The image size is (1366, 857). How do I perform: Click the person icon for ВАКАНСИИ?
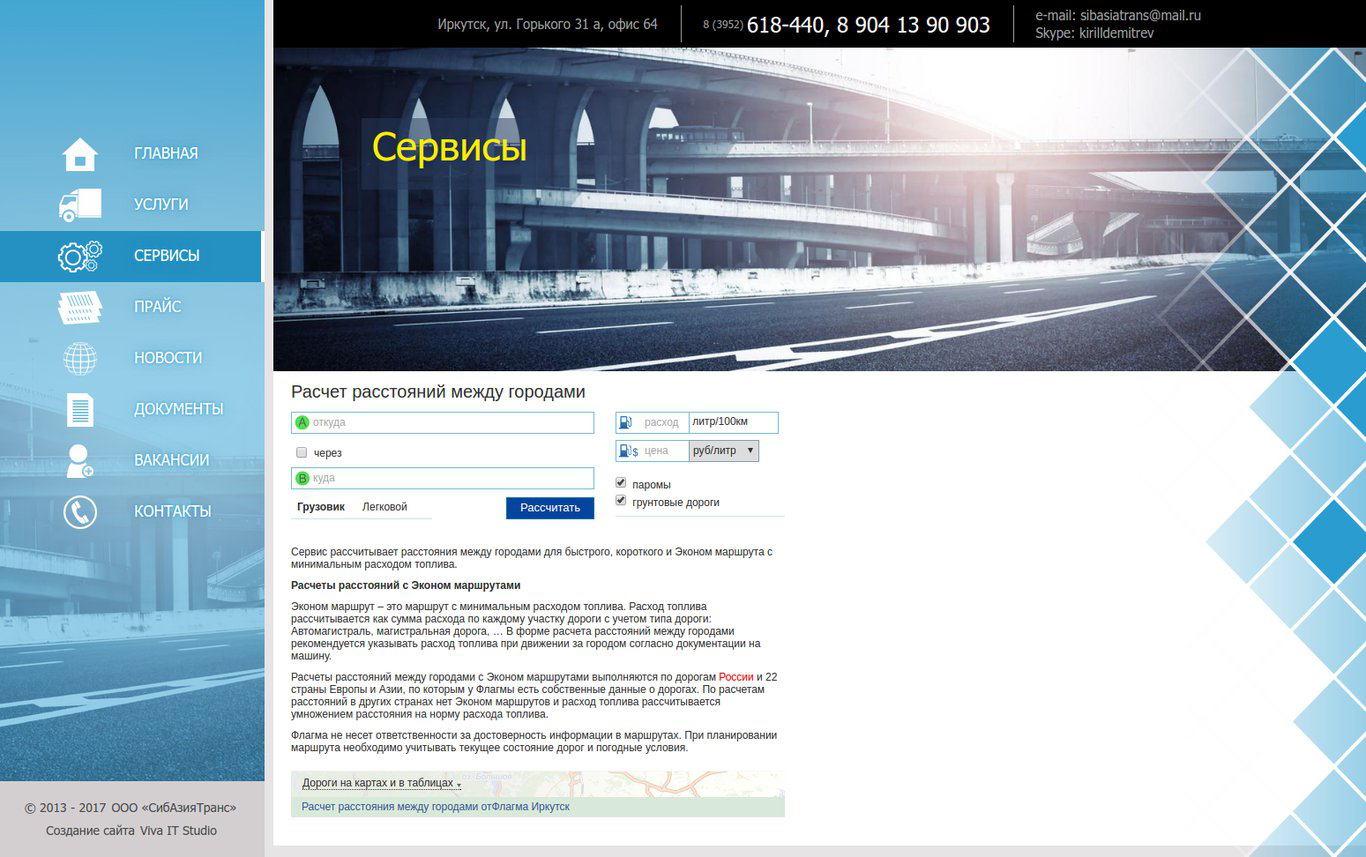click(80, 460)
